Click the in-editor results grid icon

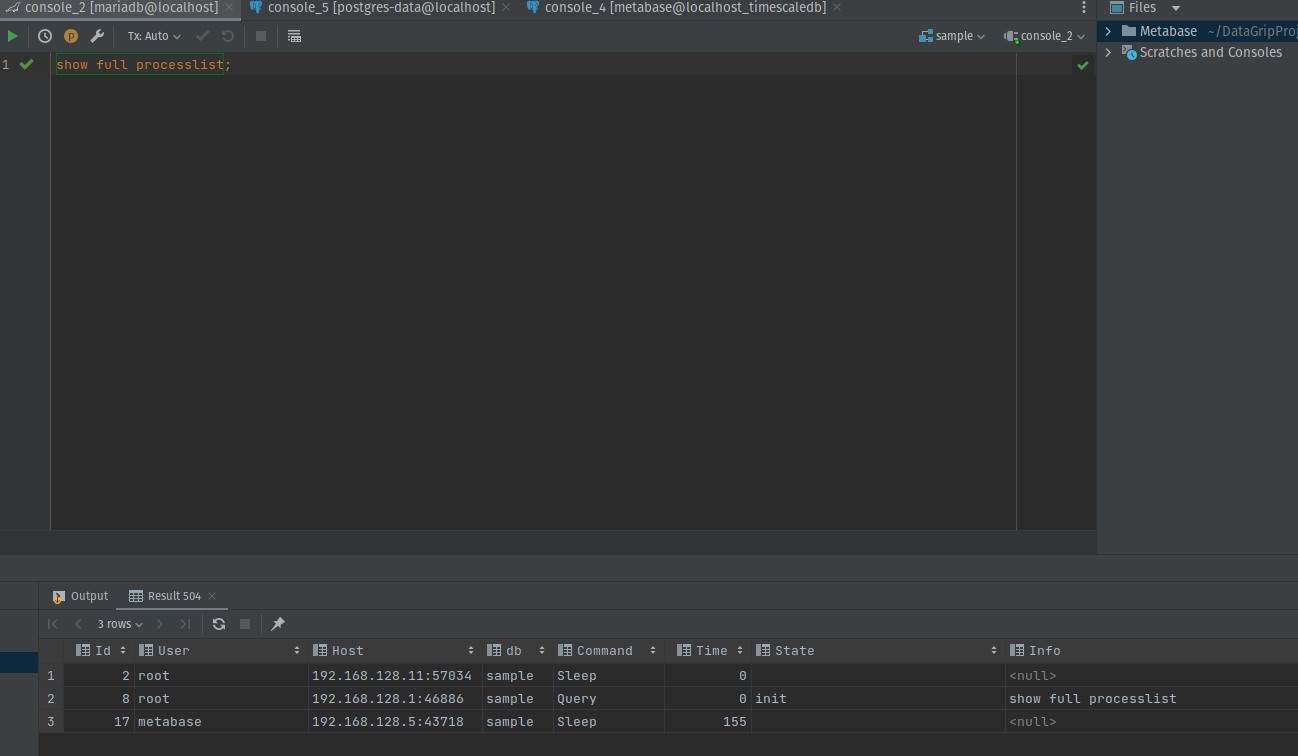pos(293,36)
